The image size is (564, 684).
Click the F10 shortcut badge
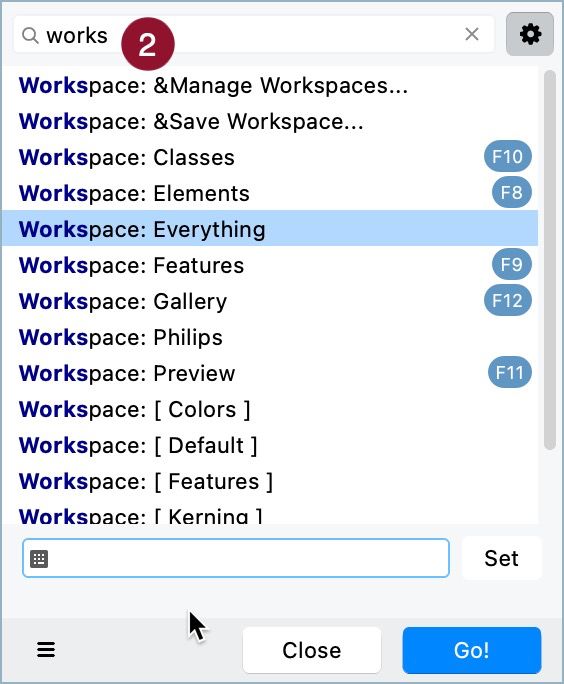(x=507, y=157)
